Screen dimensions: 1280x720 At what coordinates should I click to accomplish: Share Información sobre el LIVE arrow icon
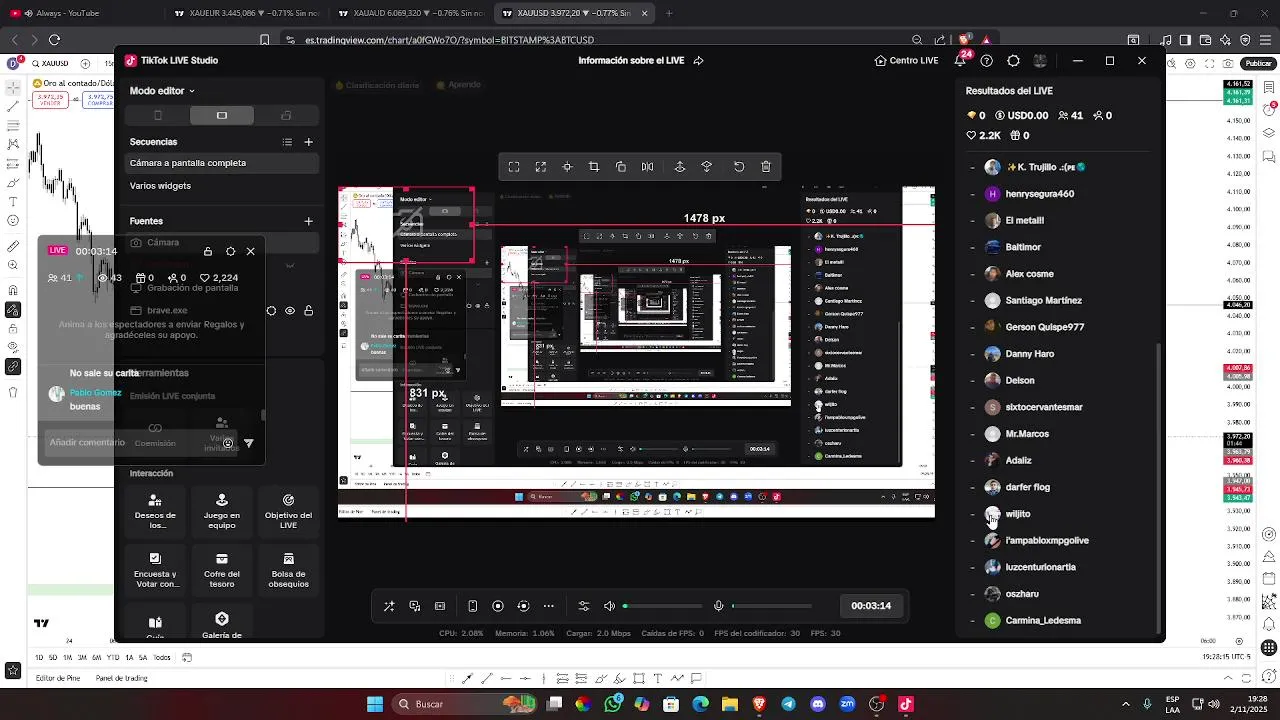(x=698, y=60)
